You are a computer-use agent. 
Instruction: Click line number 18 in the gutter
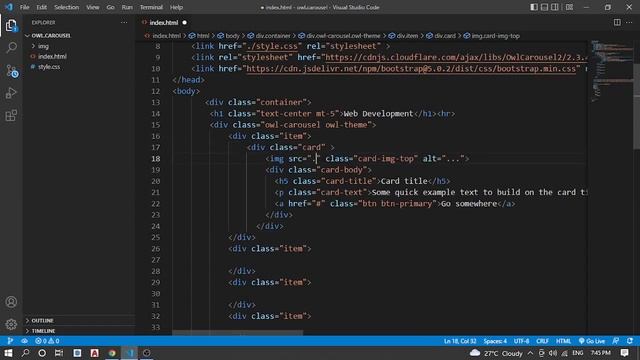pyautogui.click(x=156, y=159)
